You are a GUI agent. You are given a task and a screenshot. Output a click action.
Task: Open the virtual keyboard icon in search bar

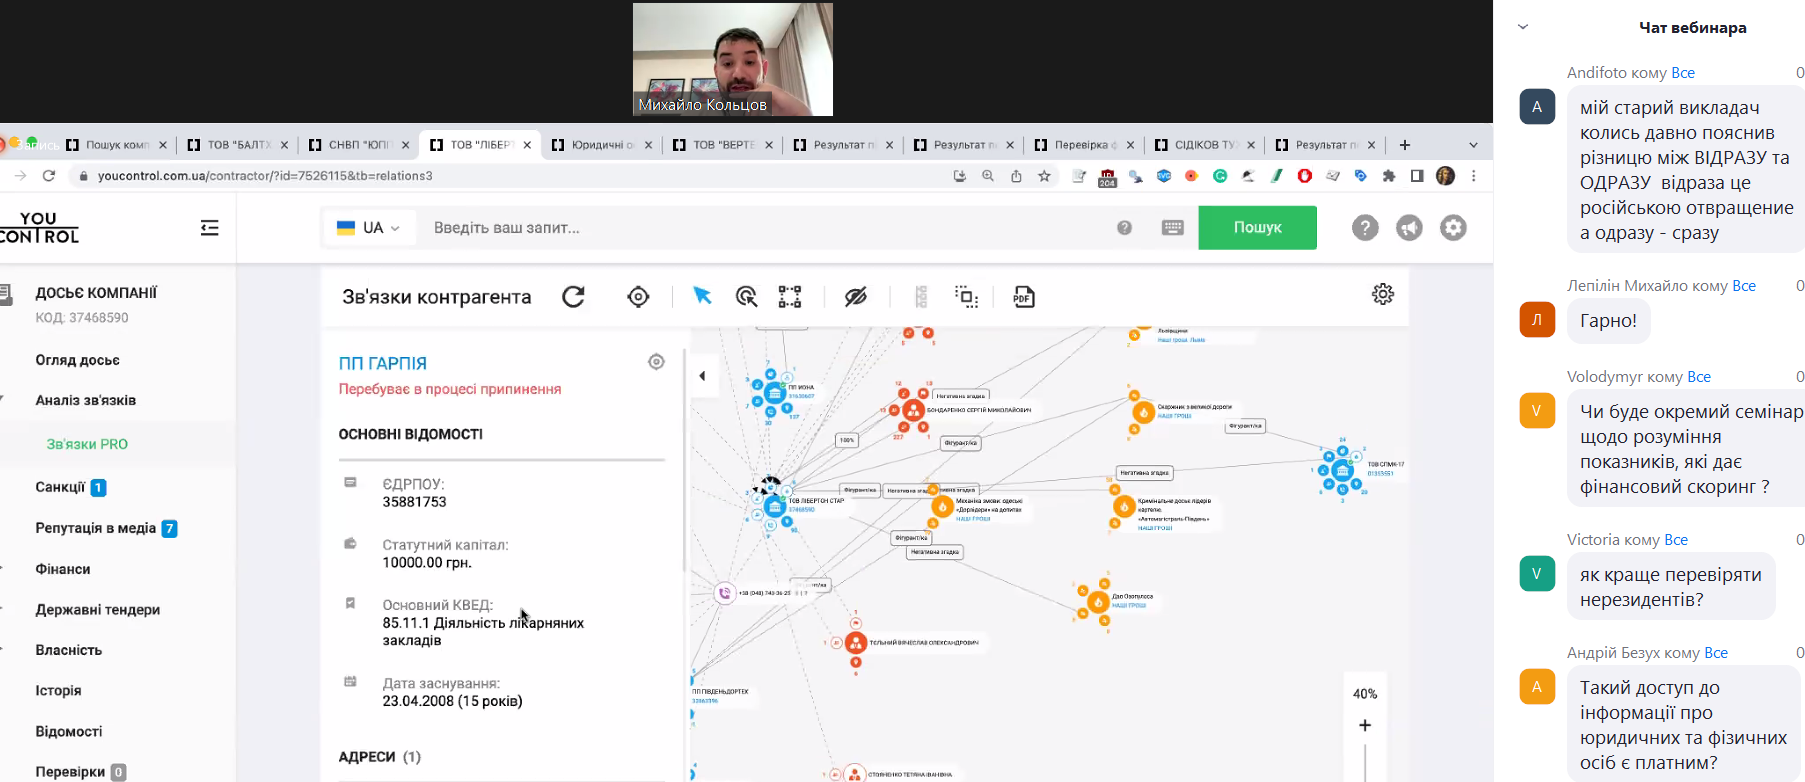pyautogui.click(x=1173, y=228)
